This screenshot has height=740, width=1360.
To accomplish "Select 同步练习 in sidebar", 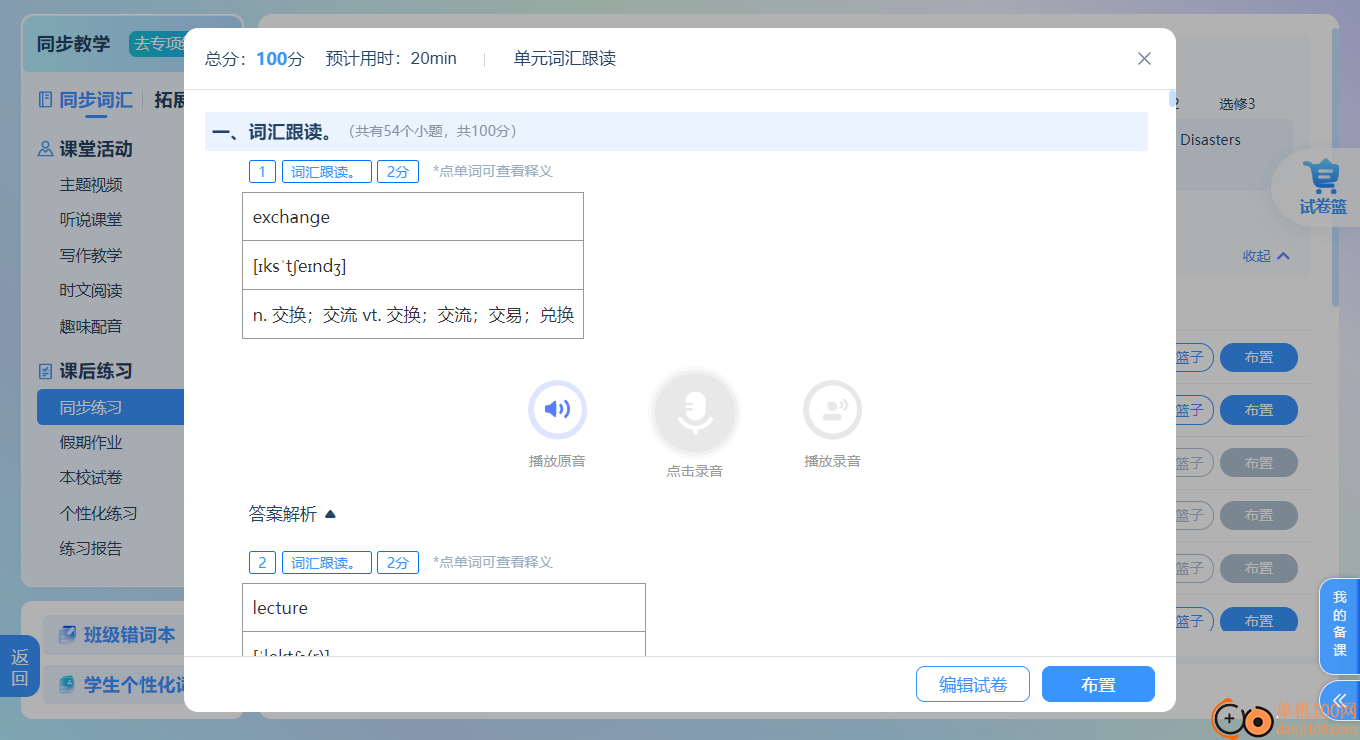I will point(110,407).
